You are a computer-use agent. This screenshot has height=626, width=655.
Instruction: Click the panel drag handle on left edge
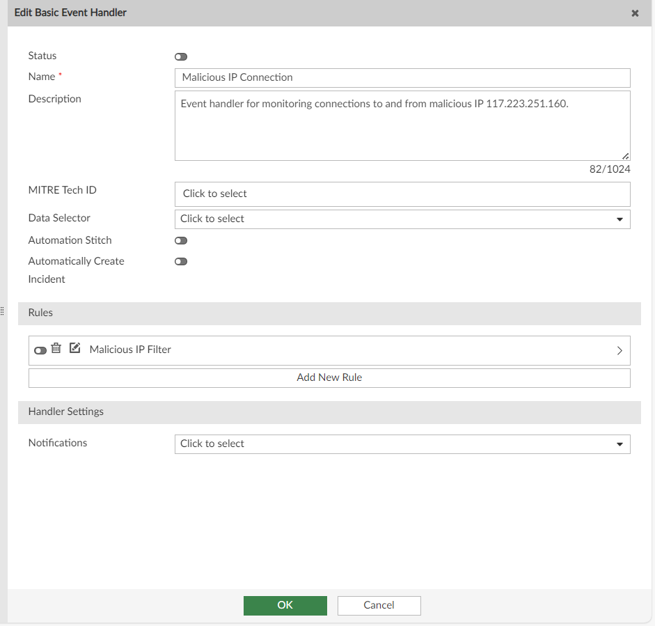click(x=3, y=311)
